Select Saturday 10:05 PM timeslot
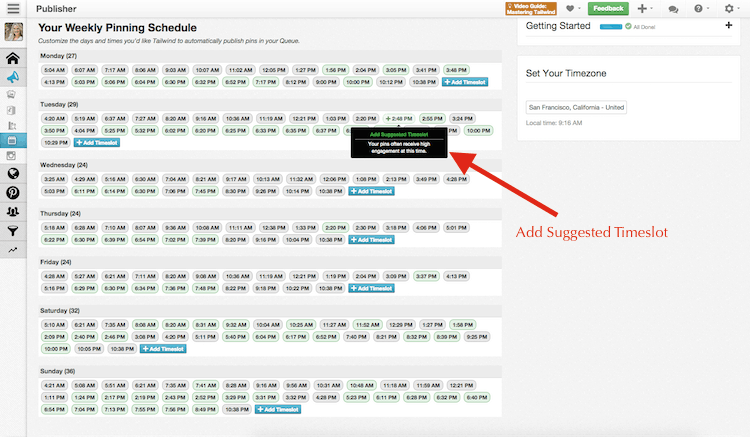The image size is (750, 437). click(89, 349)
